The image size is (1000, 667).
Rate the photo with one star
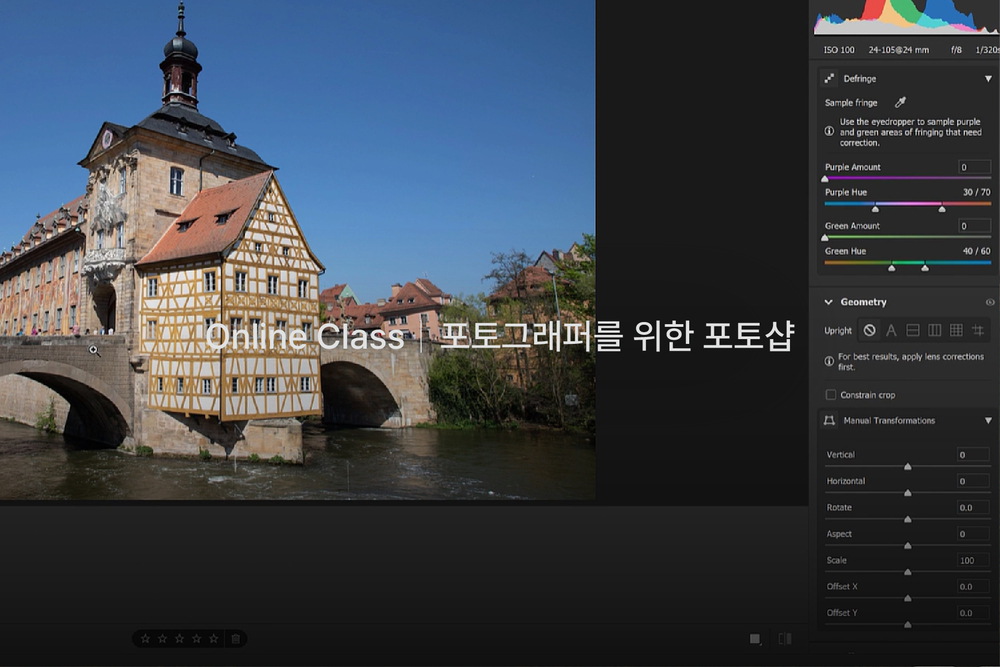[x=144, y=638]
